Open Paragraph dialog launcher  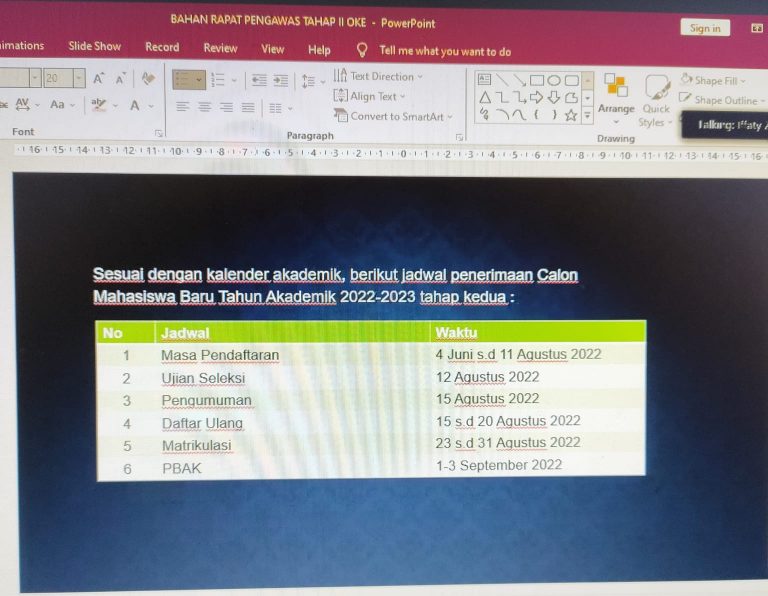coord(459,138)
